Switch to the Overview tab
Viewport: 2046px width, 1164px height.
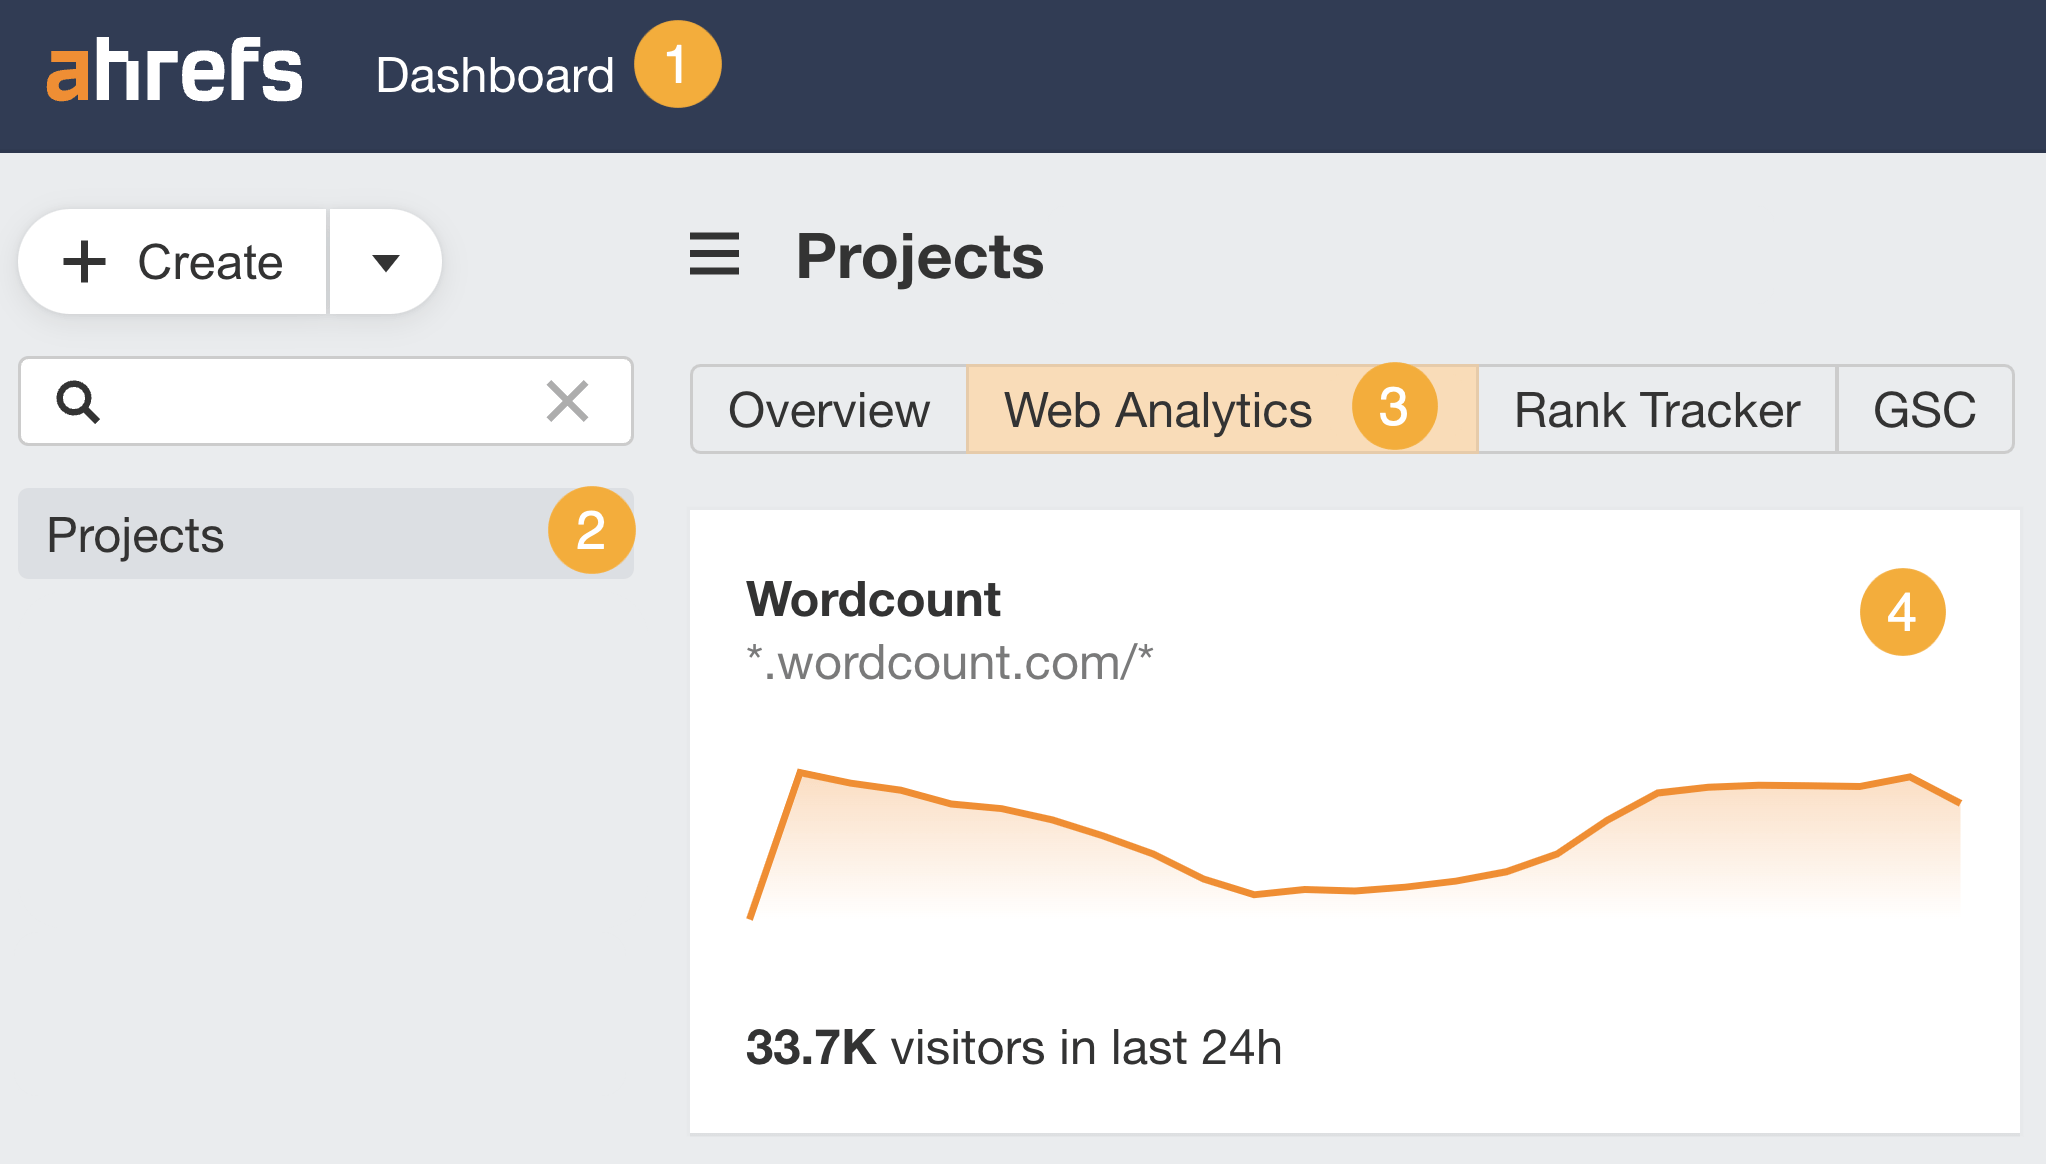[x=828, y=409]
